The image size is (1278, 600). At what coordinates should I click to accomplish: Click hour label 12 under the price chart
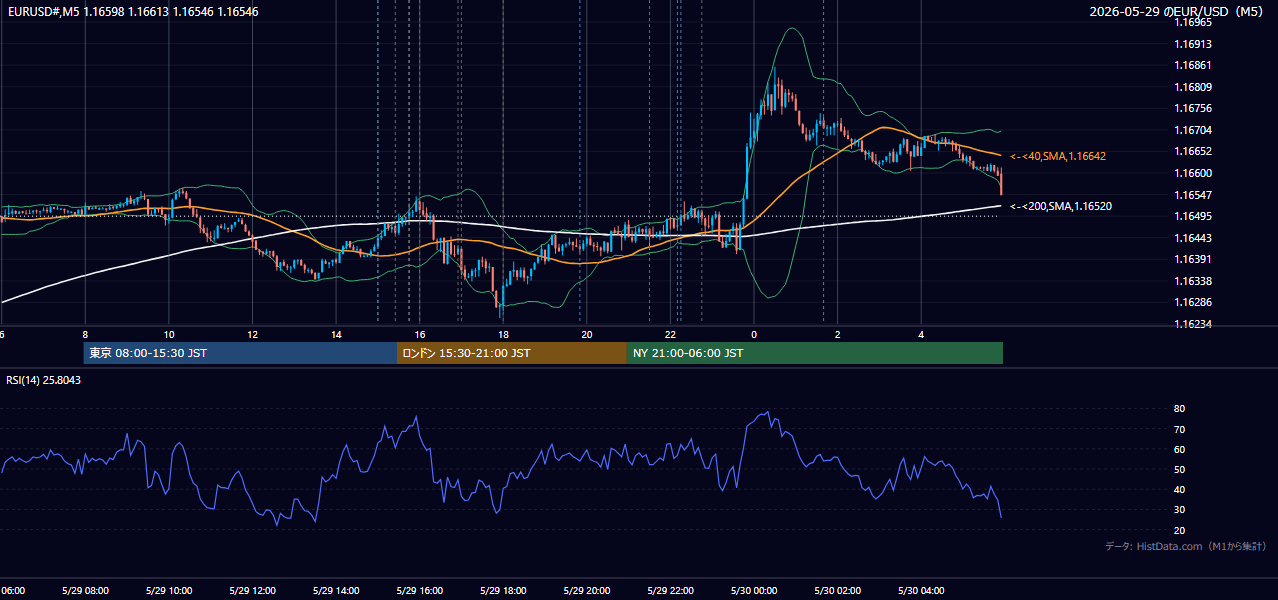[x=252, y=335]
